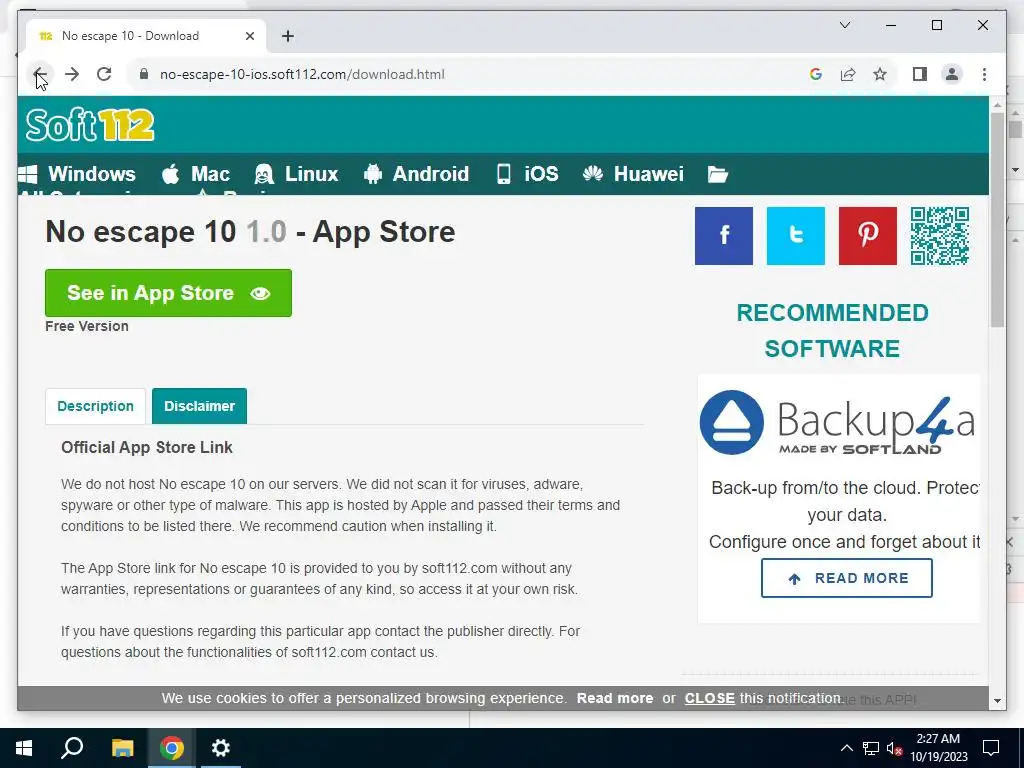Click the QR code image
Image resolution: width=1024 pixels, height=768 pixels.
click(x=940, y=236)
